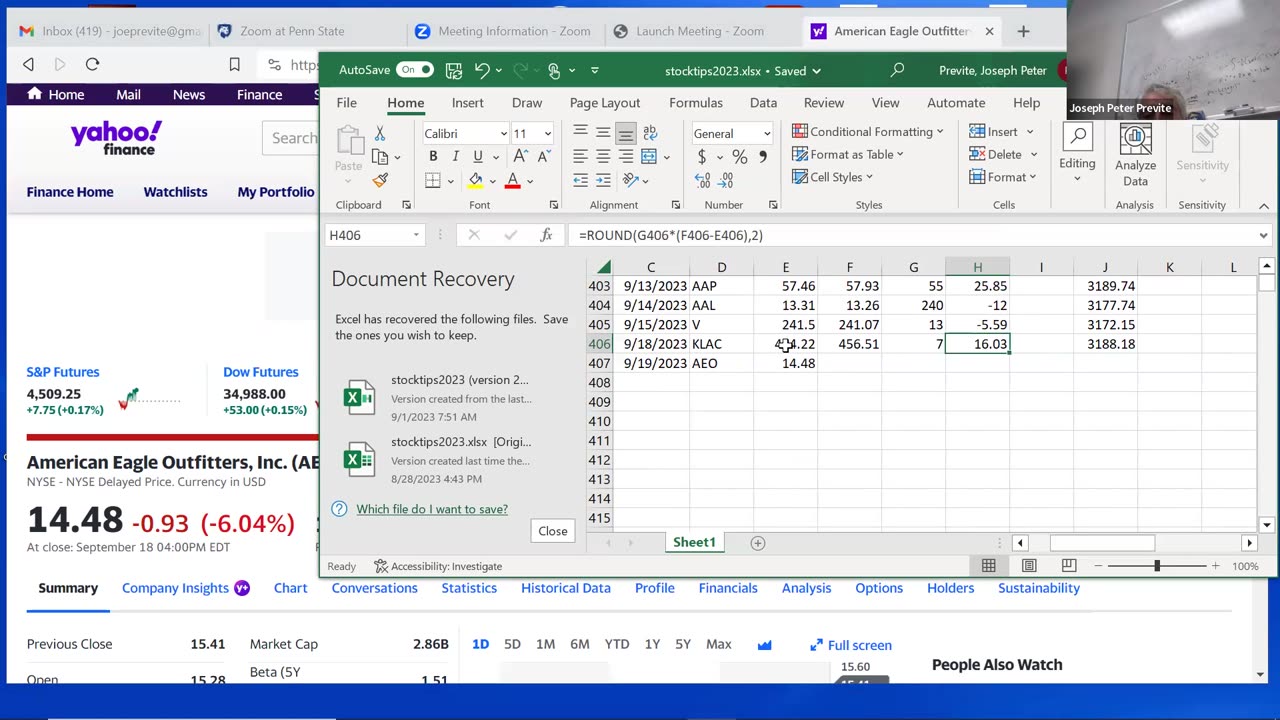Reload the browser page
The height and width of the screenshot is (720, 1280).
92,64
